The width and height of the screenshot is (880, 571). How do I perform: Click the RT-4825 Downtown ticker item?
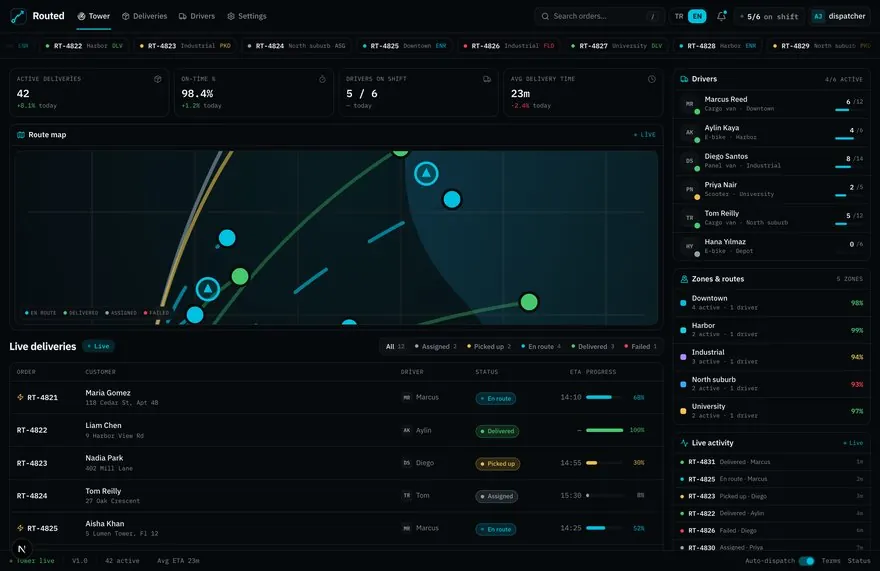[x=404, y=46]
